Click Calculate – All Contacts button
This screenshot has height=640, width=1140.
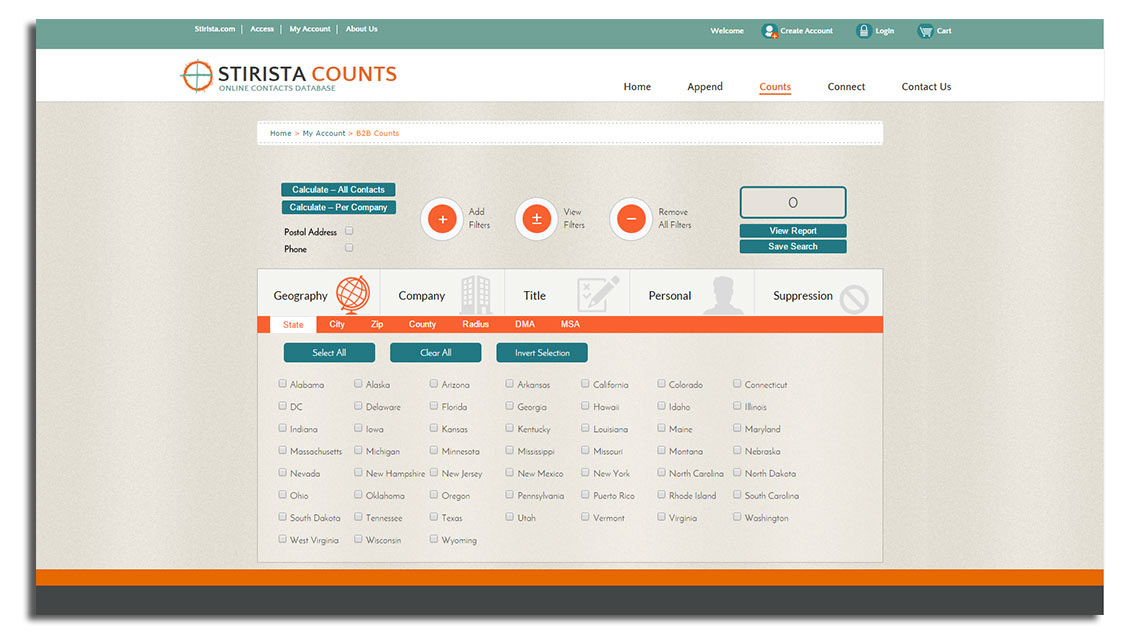pyautogui.click(x=338, y=190)
